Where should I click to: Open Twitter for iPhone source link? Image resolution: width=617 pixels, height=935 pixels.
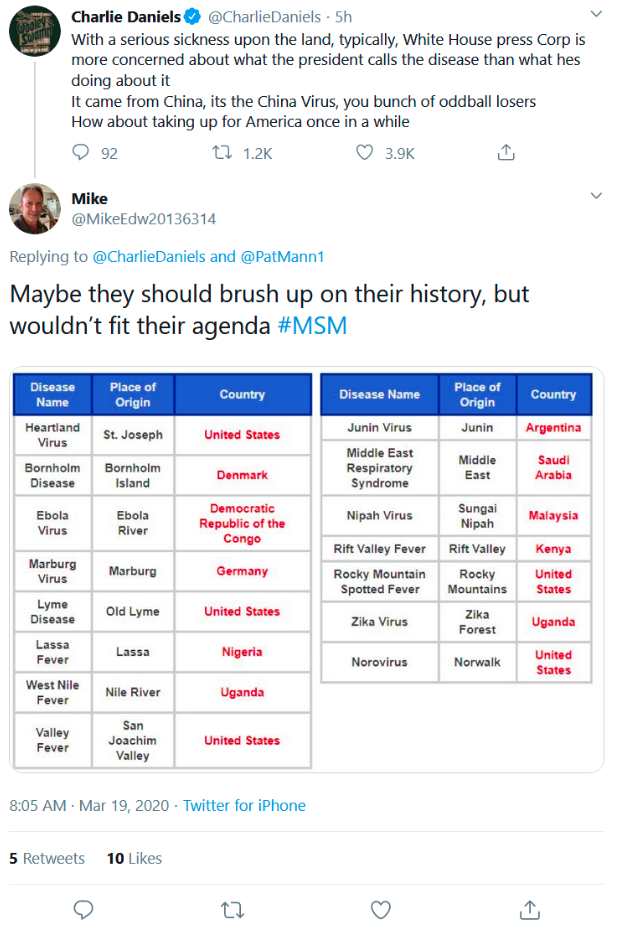coord(244,806)
